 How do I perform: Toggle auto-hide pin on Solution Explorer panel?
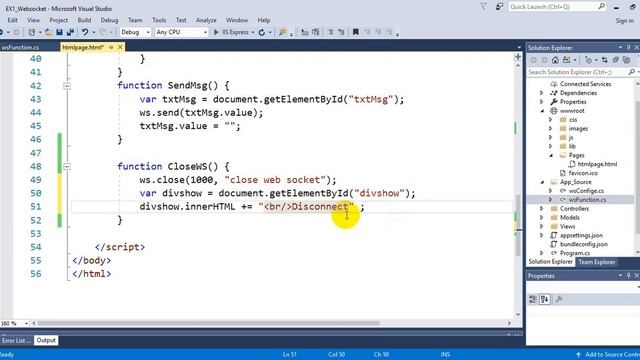629,48
